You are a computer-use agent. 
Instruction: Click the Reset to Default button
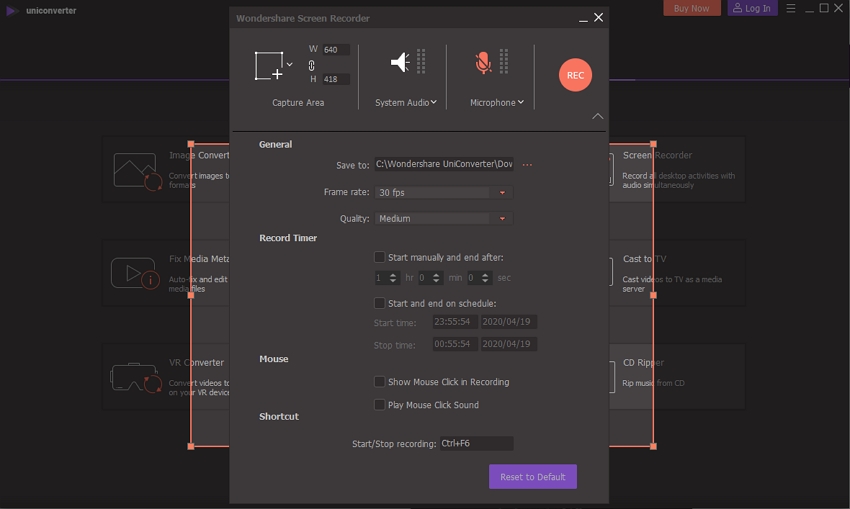tap(532, 477)
